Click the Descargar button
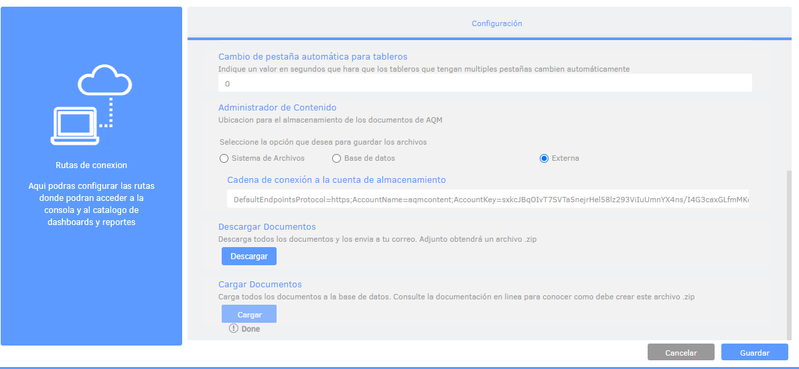 [249, 256]
